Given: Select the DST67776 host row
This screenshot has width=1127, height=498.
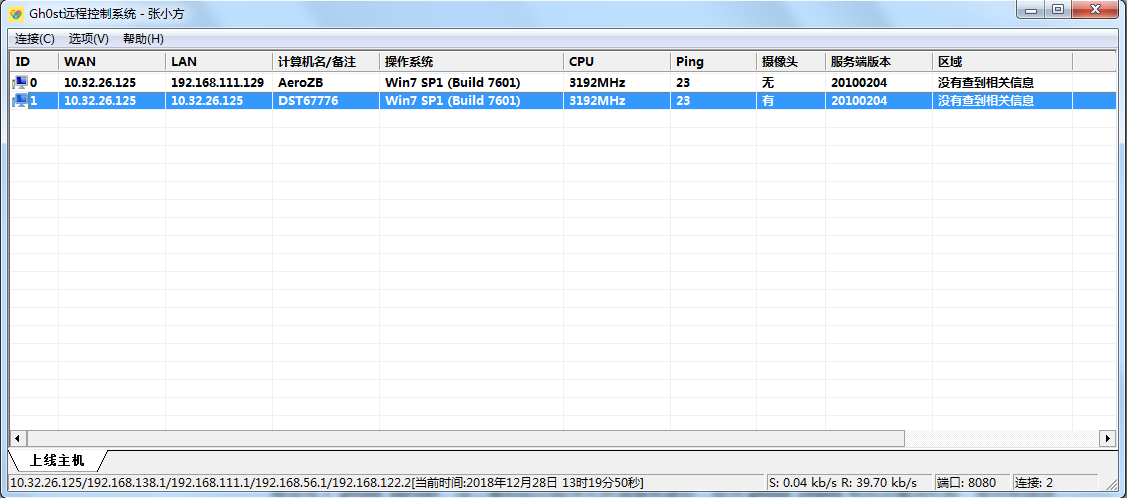Looking at the screenshot, I should pyautogui.click(x=563, y=101).
